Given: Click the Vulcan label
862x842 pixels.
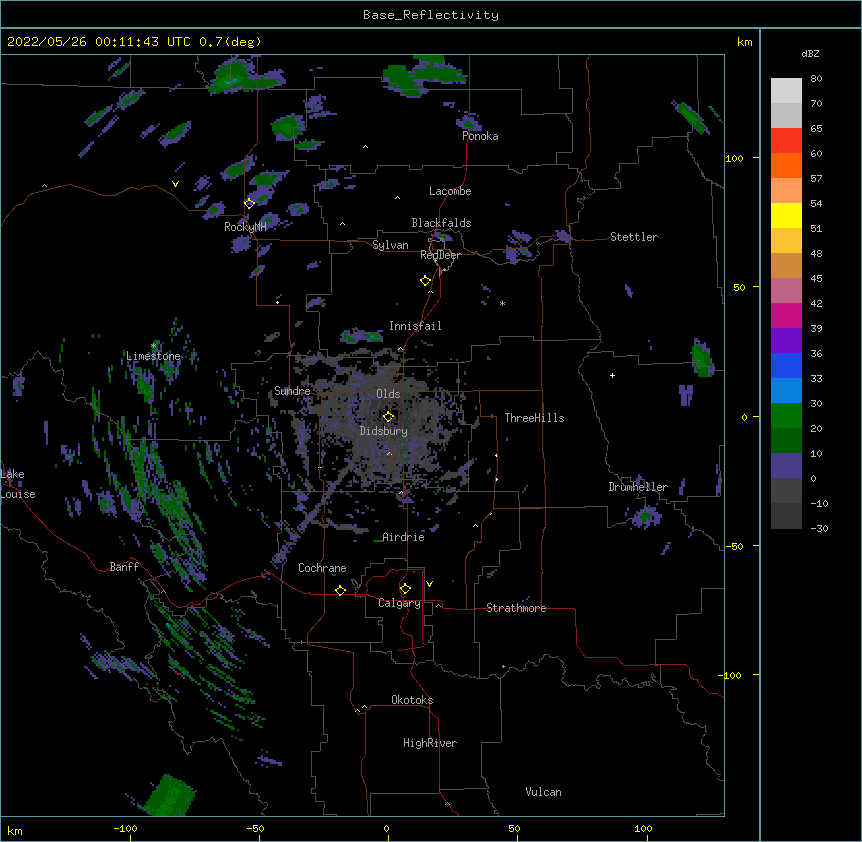Looking at the screenshot, I should point(543,792).
